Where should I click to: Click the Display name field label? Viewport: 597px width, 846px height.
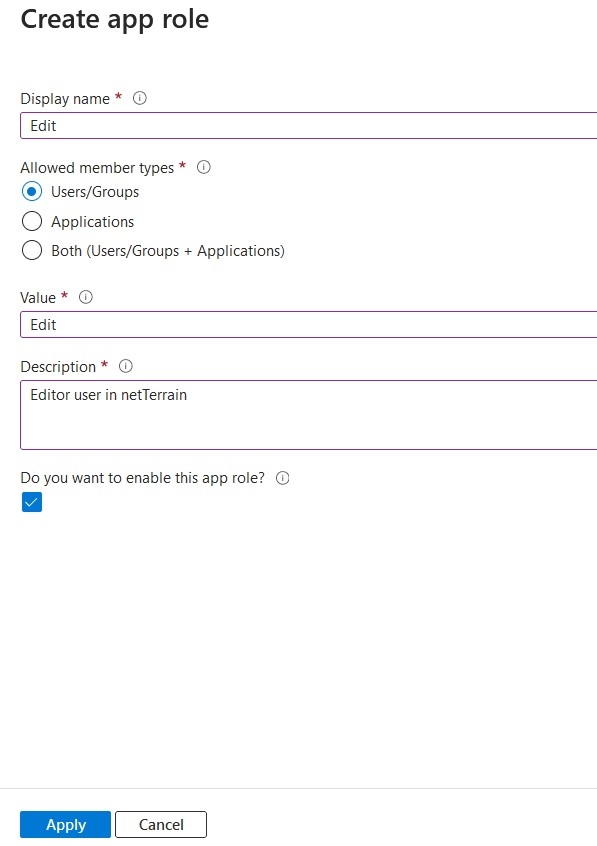pos(65,99)
